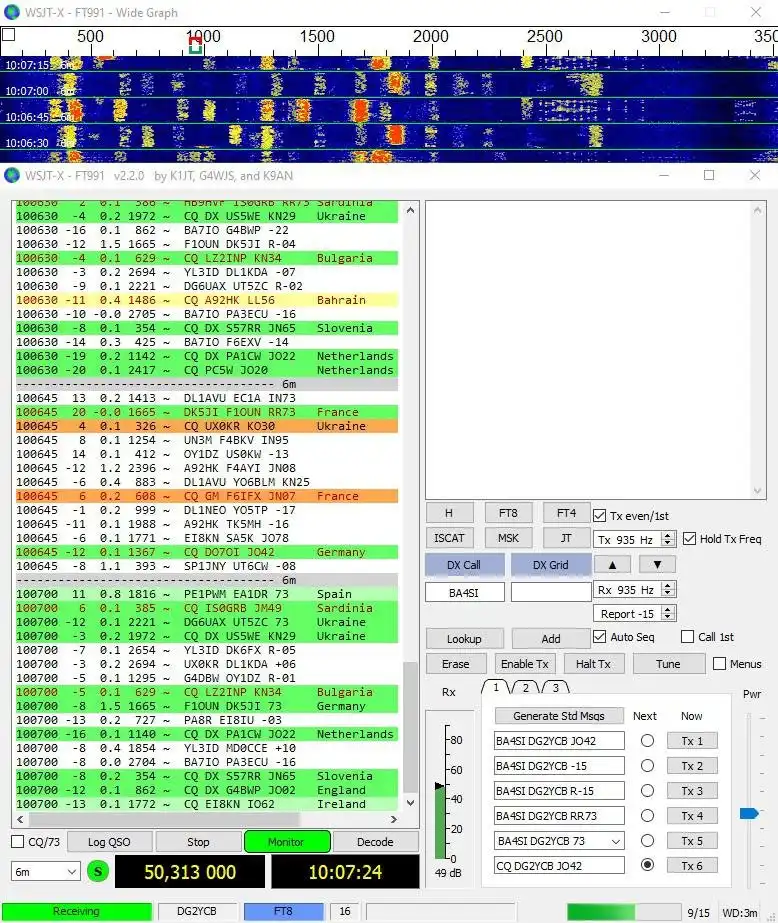
Task: Click the up arrow frequency shift button
Action: tap(612, 565)
